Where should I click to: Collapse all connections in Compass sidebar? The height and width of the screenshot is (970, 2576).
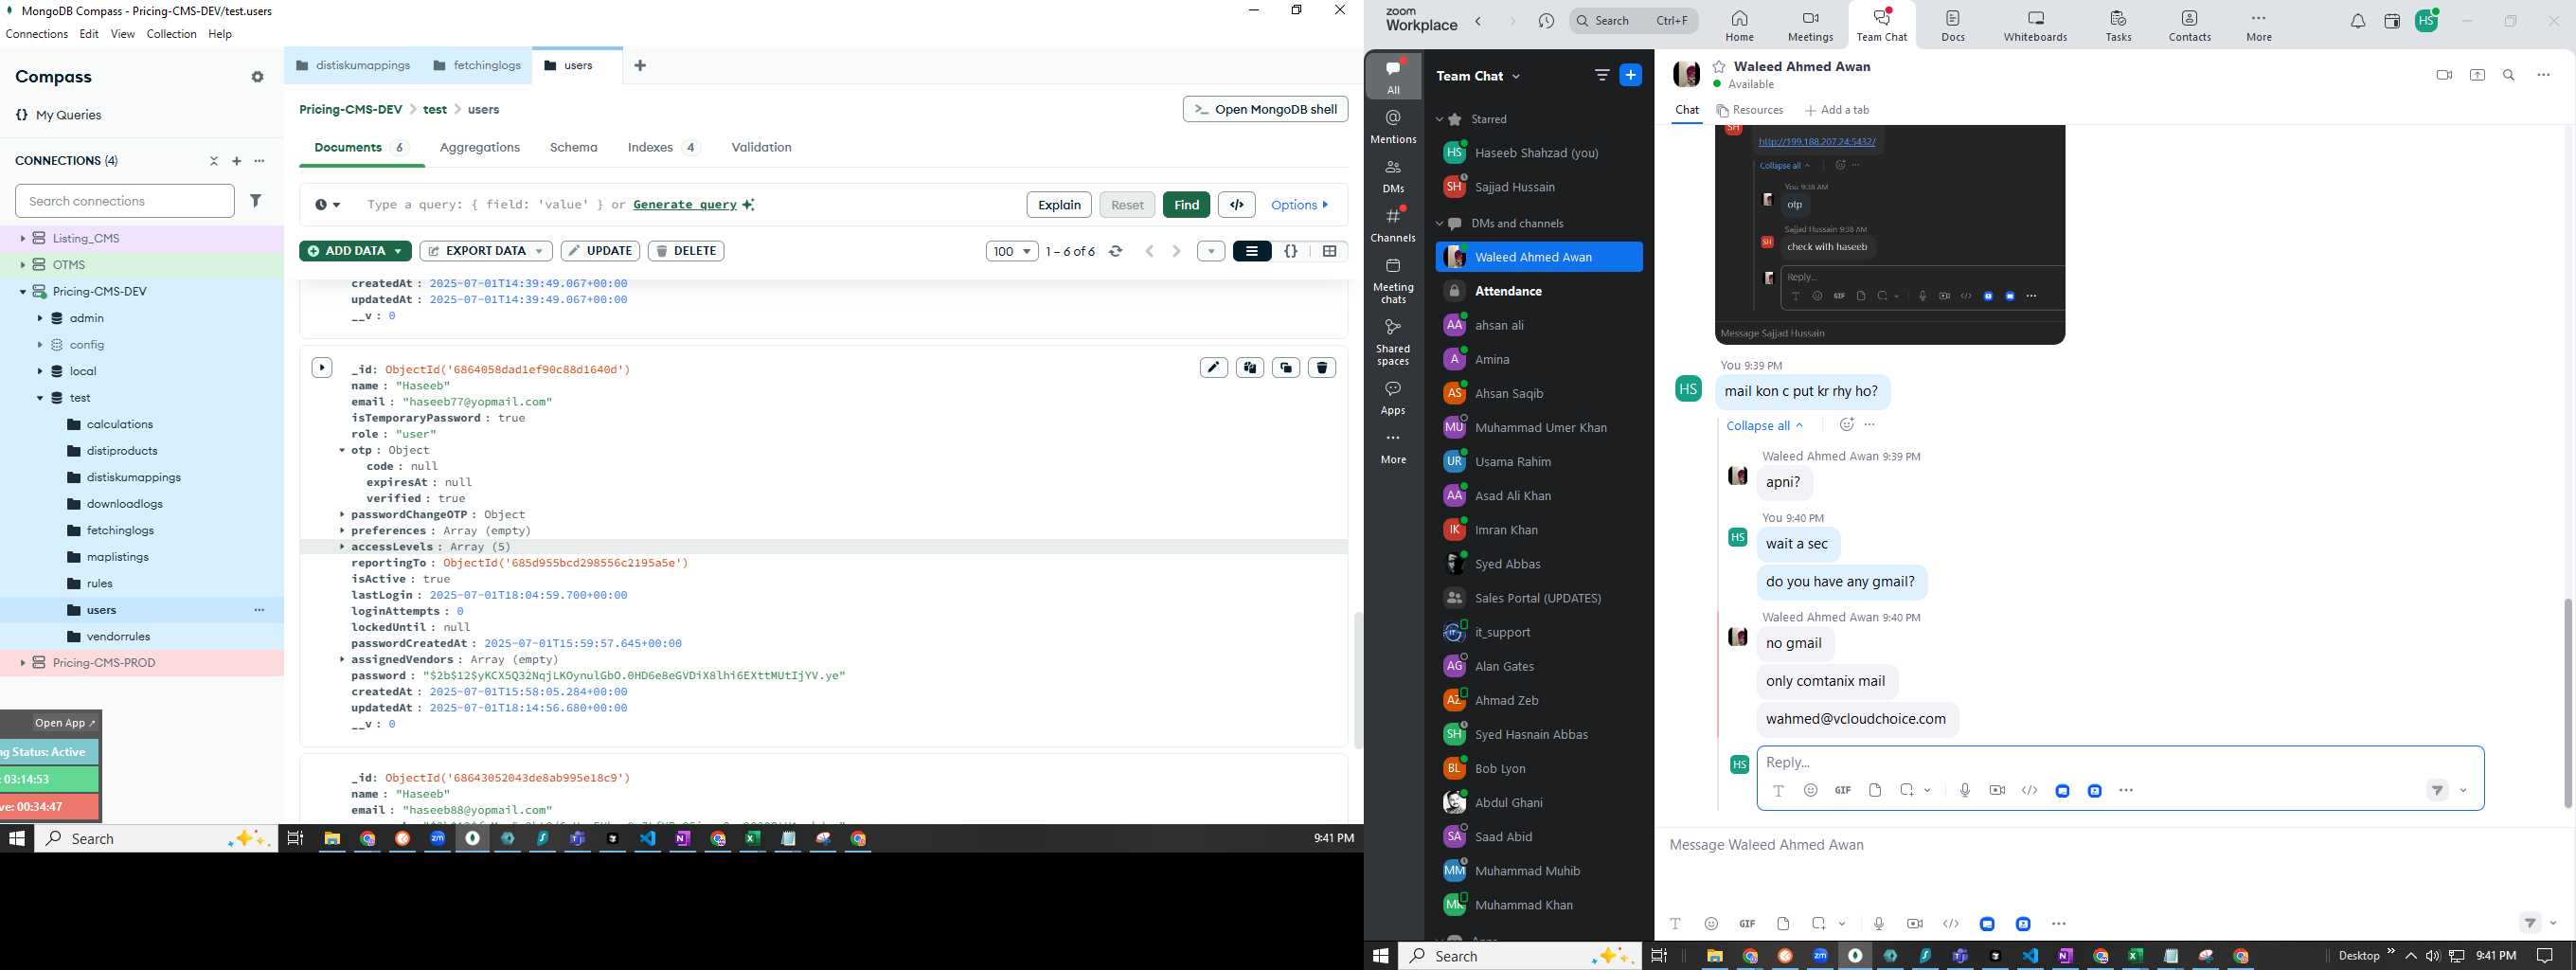click(x=214, y=161)
